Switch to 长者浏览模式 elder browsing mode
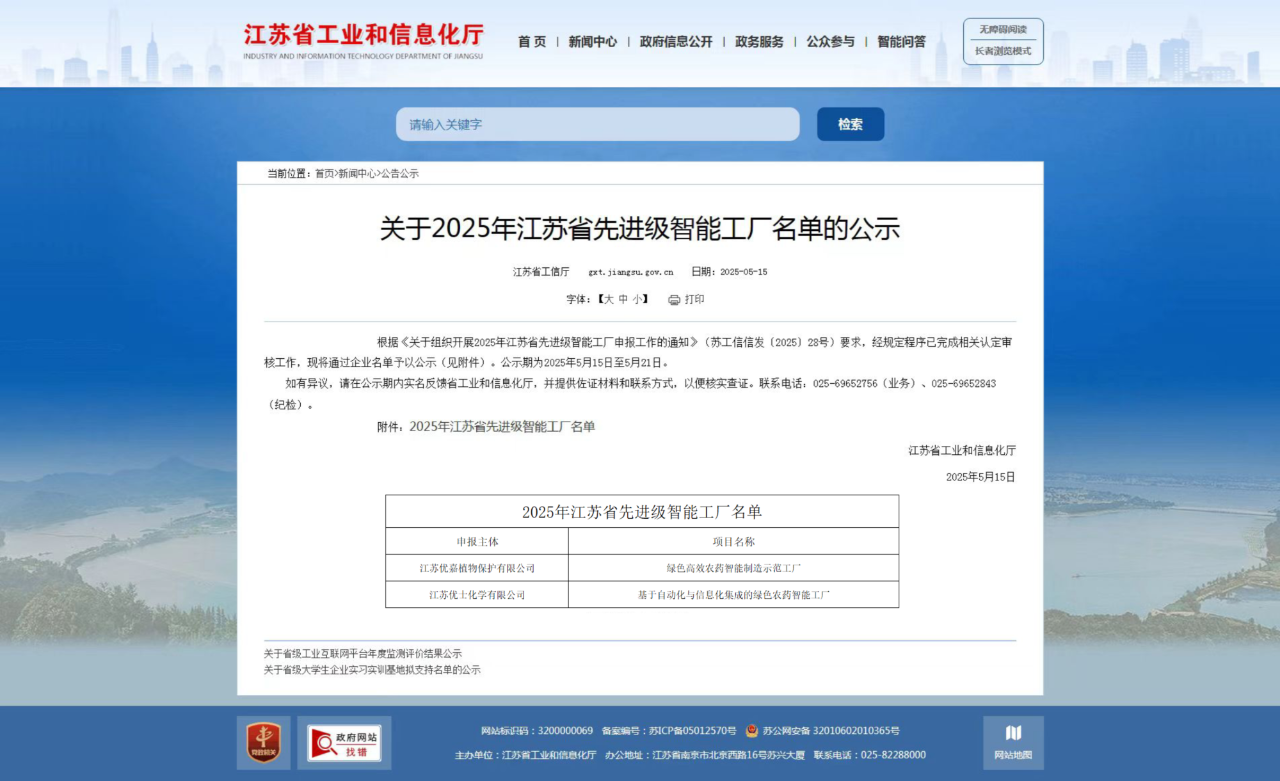This screenshot has width=1280, height=781. click(x=1003, y=52)
